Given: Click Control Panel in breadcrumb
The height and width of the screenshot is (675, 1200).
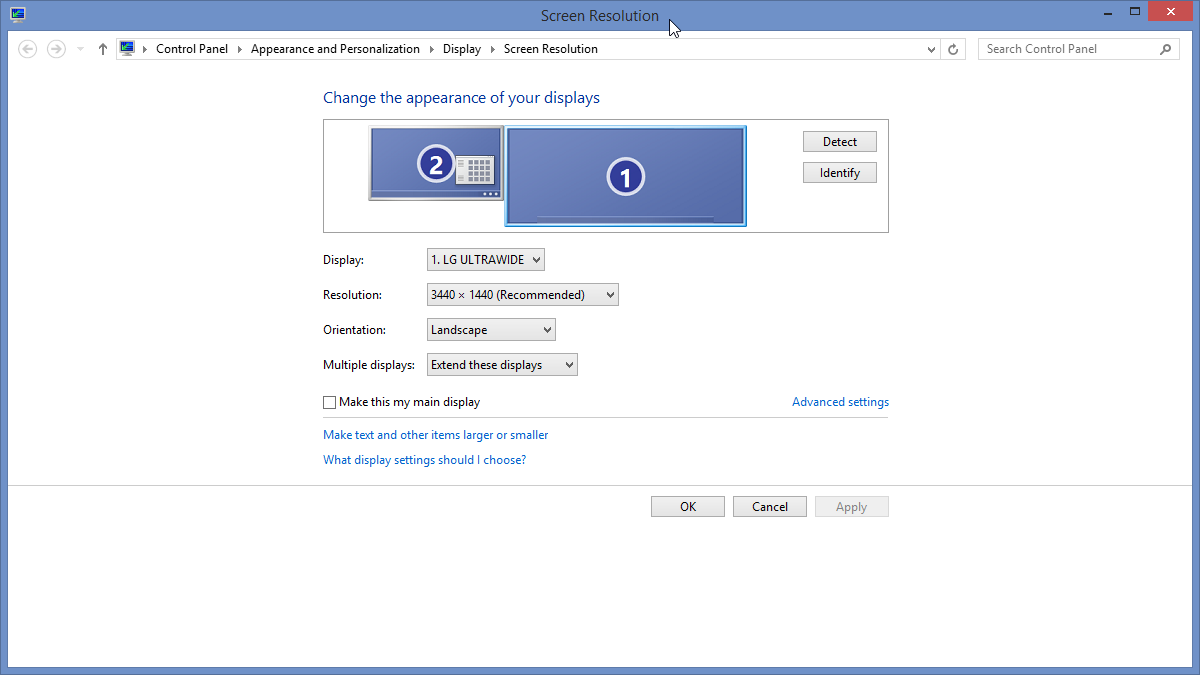Looking at the screenshot, I should tap(192, 49).
